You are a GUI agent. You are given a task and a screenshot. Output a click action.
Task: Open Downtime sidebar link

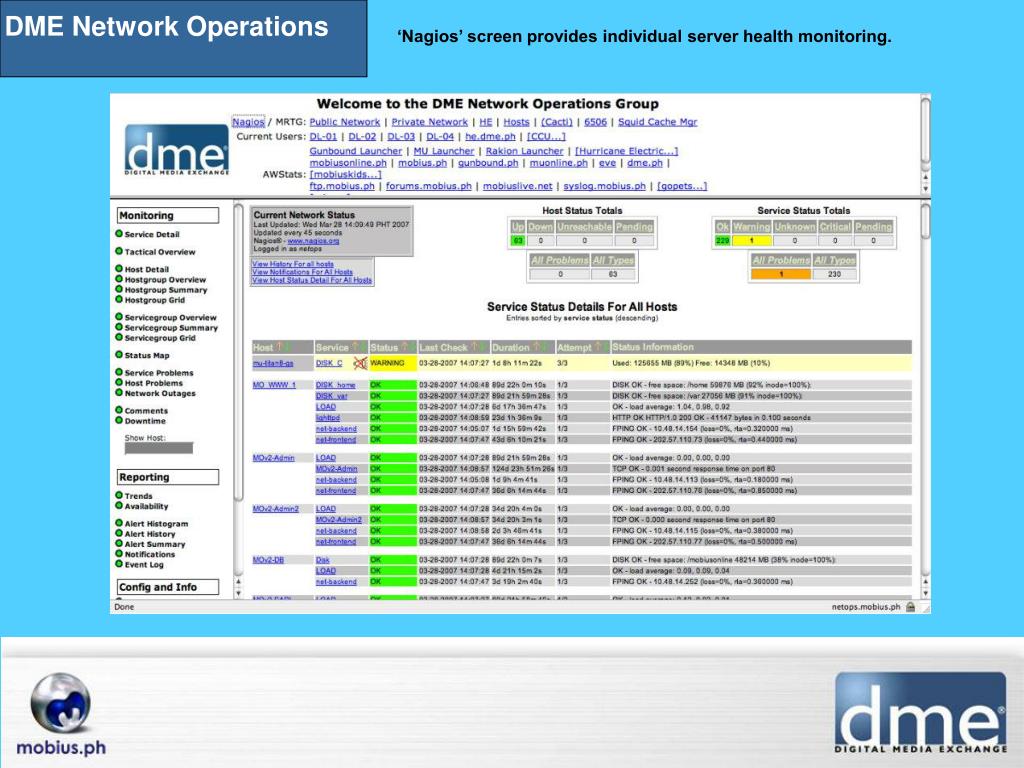(145, 421)
